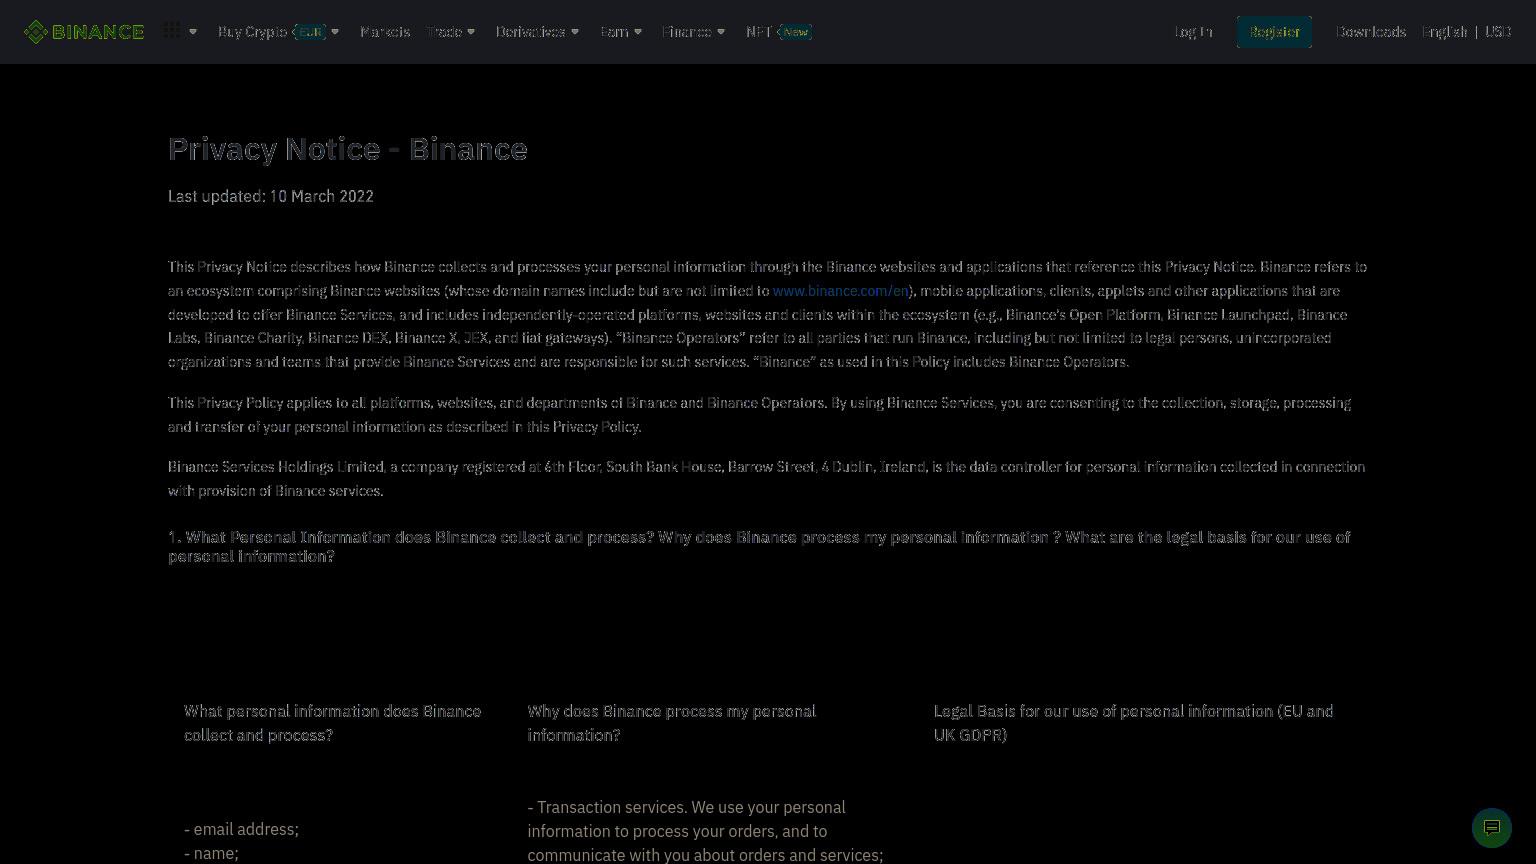Expand the Earn dropdown arrow
The image size is (1536, 864).
click(638, 32)
